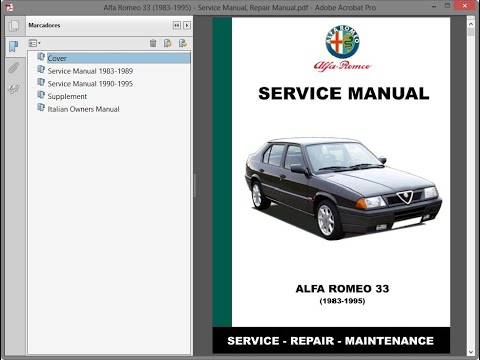
Task: Maximize the Acrobat window
Action: coord(447,6)
